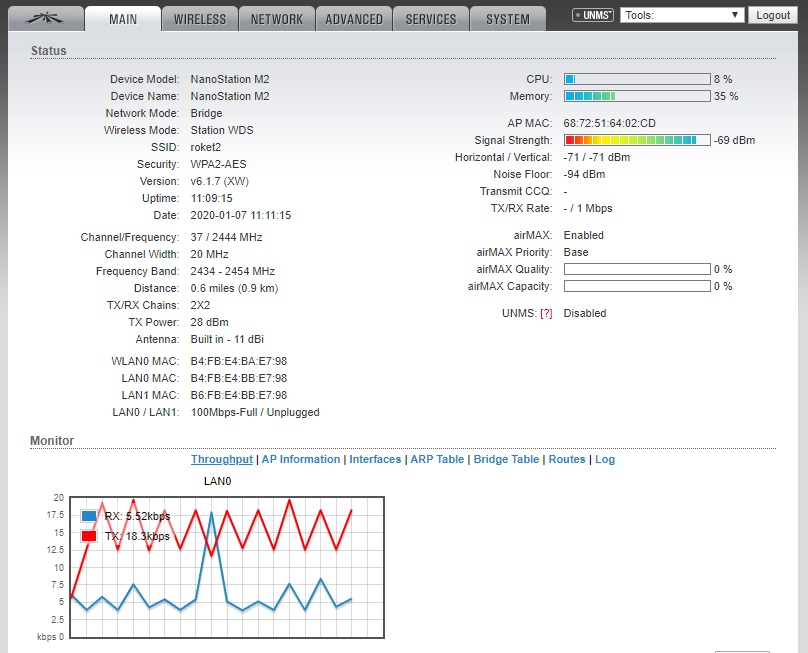The image size is (808, 653).
Task: Click the TX/RX Rate value - / 1 Mbps
Action: [x=588, y=208]
